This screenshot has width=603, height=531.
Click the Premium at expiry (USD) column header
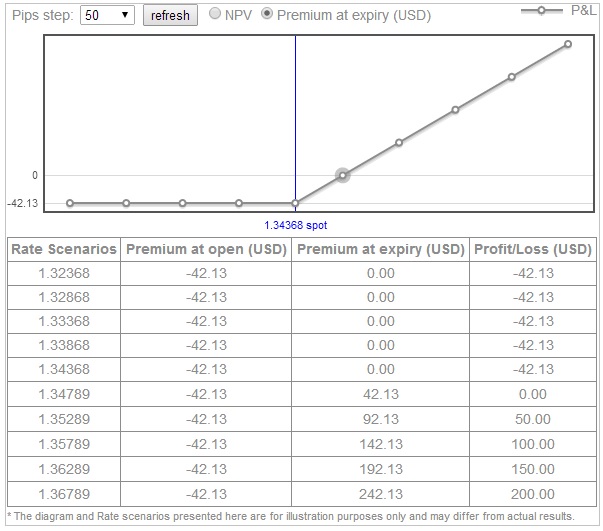pyautogui.click(x=381, y=249)
